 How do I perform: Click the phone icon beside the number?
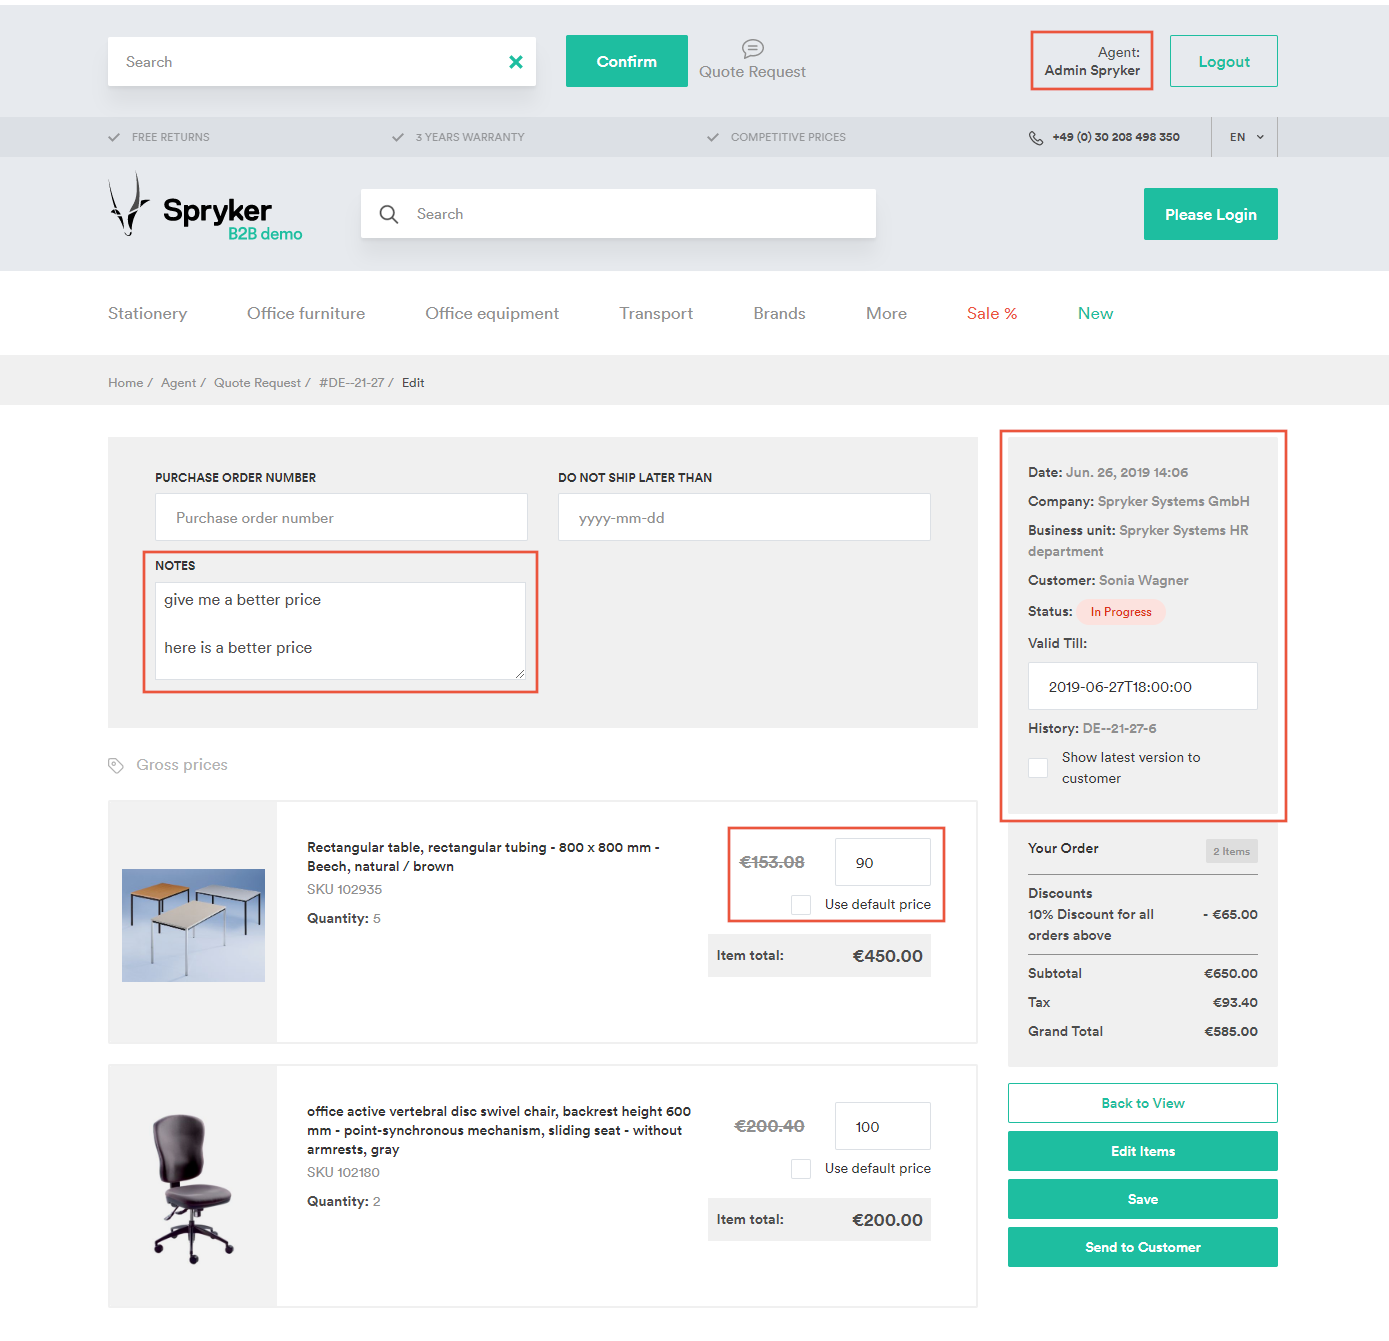tap(1036, 137)
